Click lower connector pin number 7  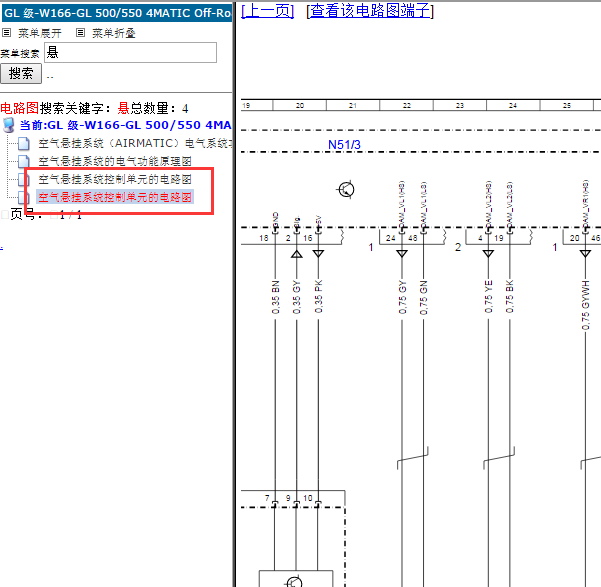tap(267, 498)
